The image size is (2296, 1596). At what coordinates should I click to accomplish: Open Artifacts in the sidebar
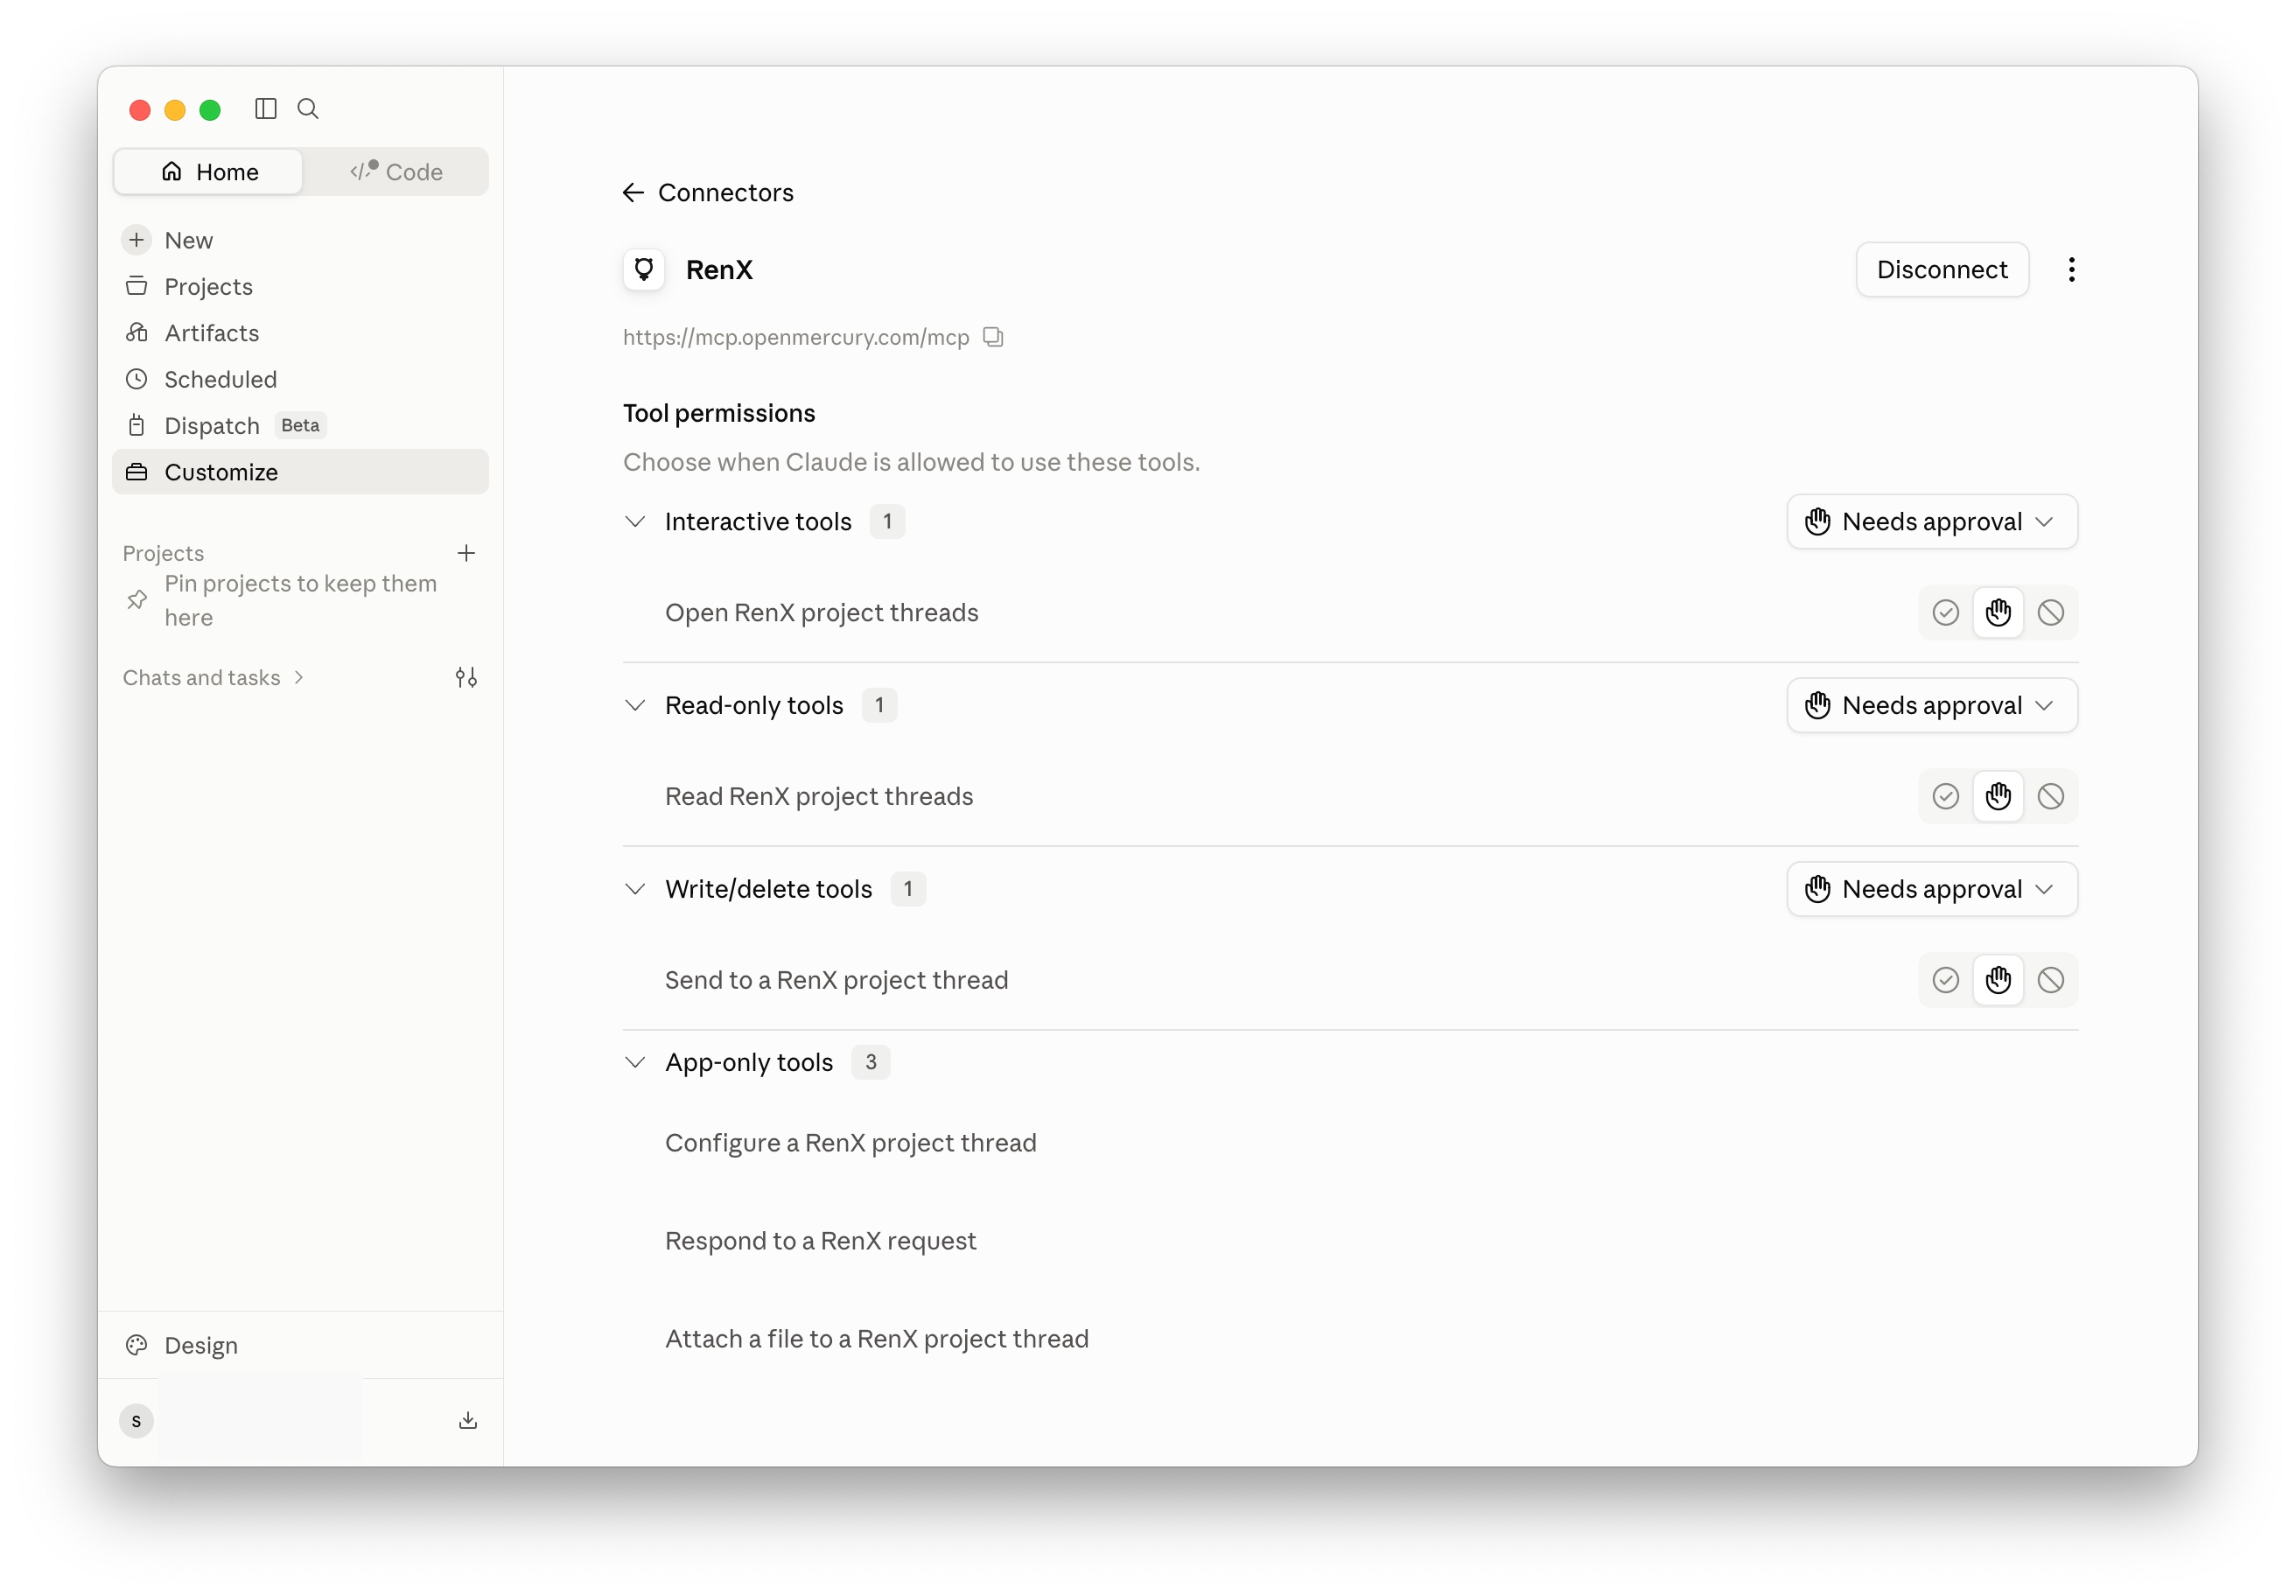(x=300, y=333)
